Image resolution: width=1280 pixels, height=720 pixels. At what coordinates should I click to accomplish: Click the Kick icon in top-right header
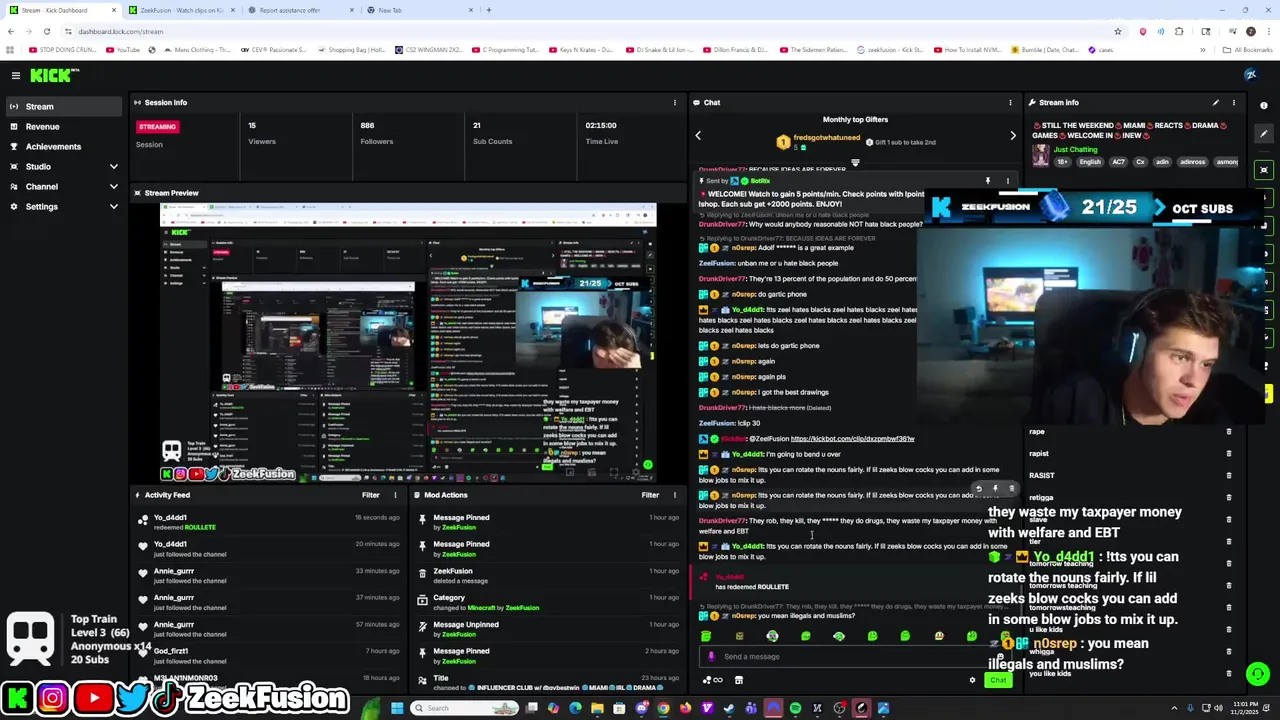[1250, 75]
